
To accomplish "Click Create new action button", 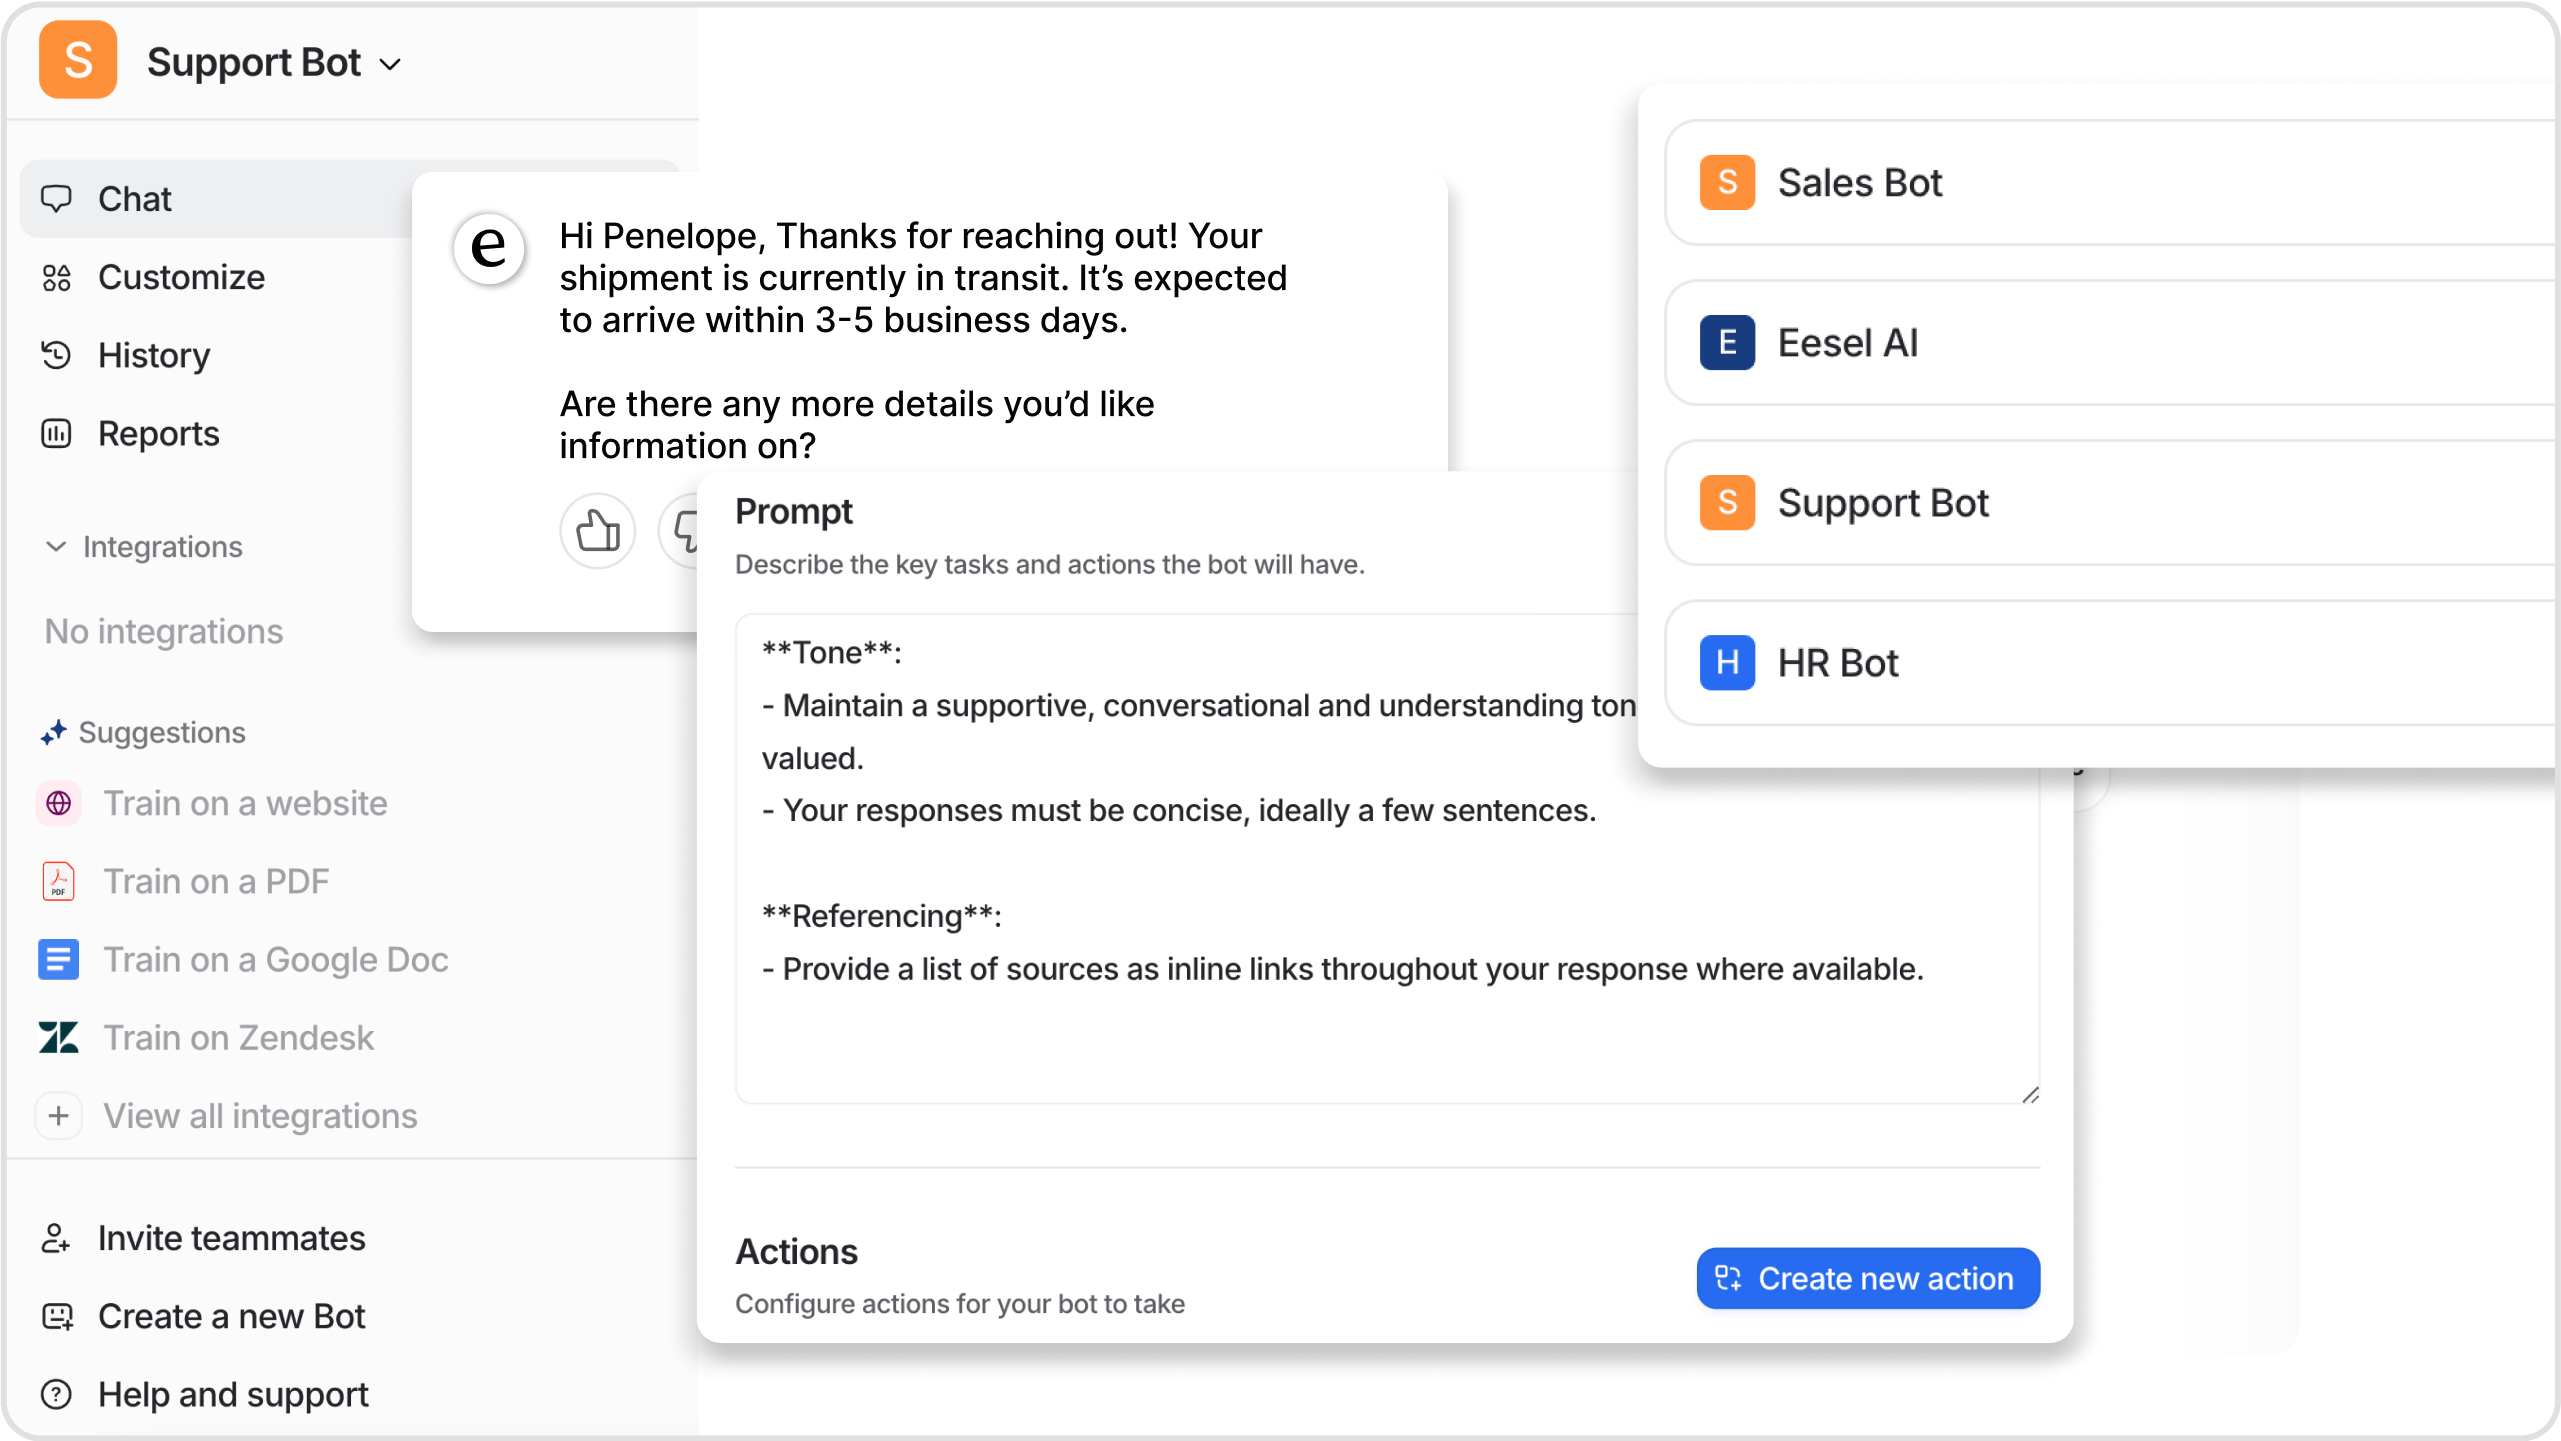I will tap(1868, 1279).
